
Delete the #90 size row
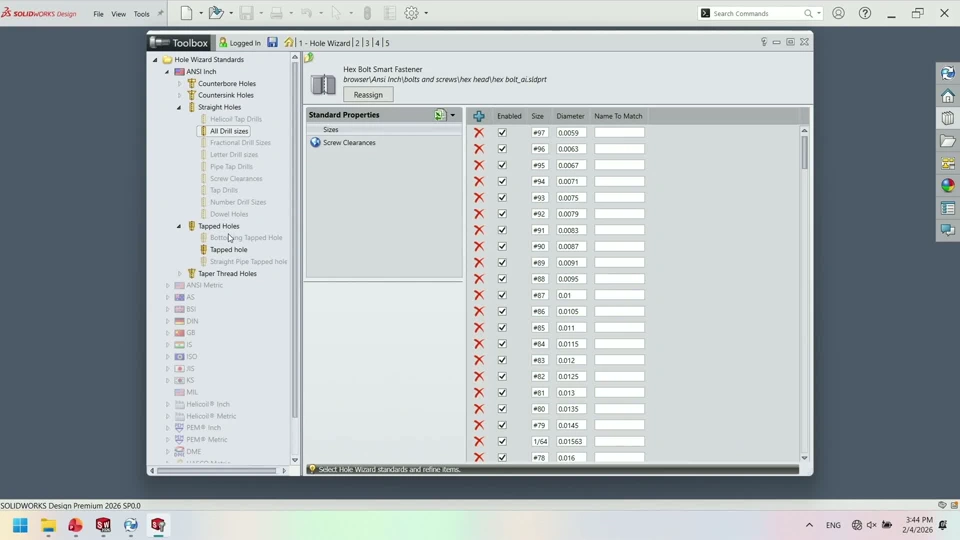tap(479, 246)
